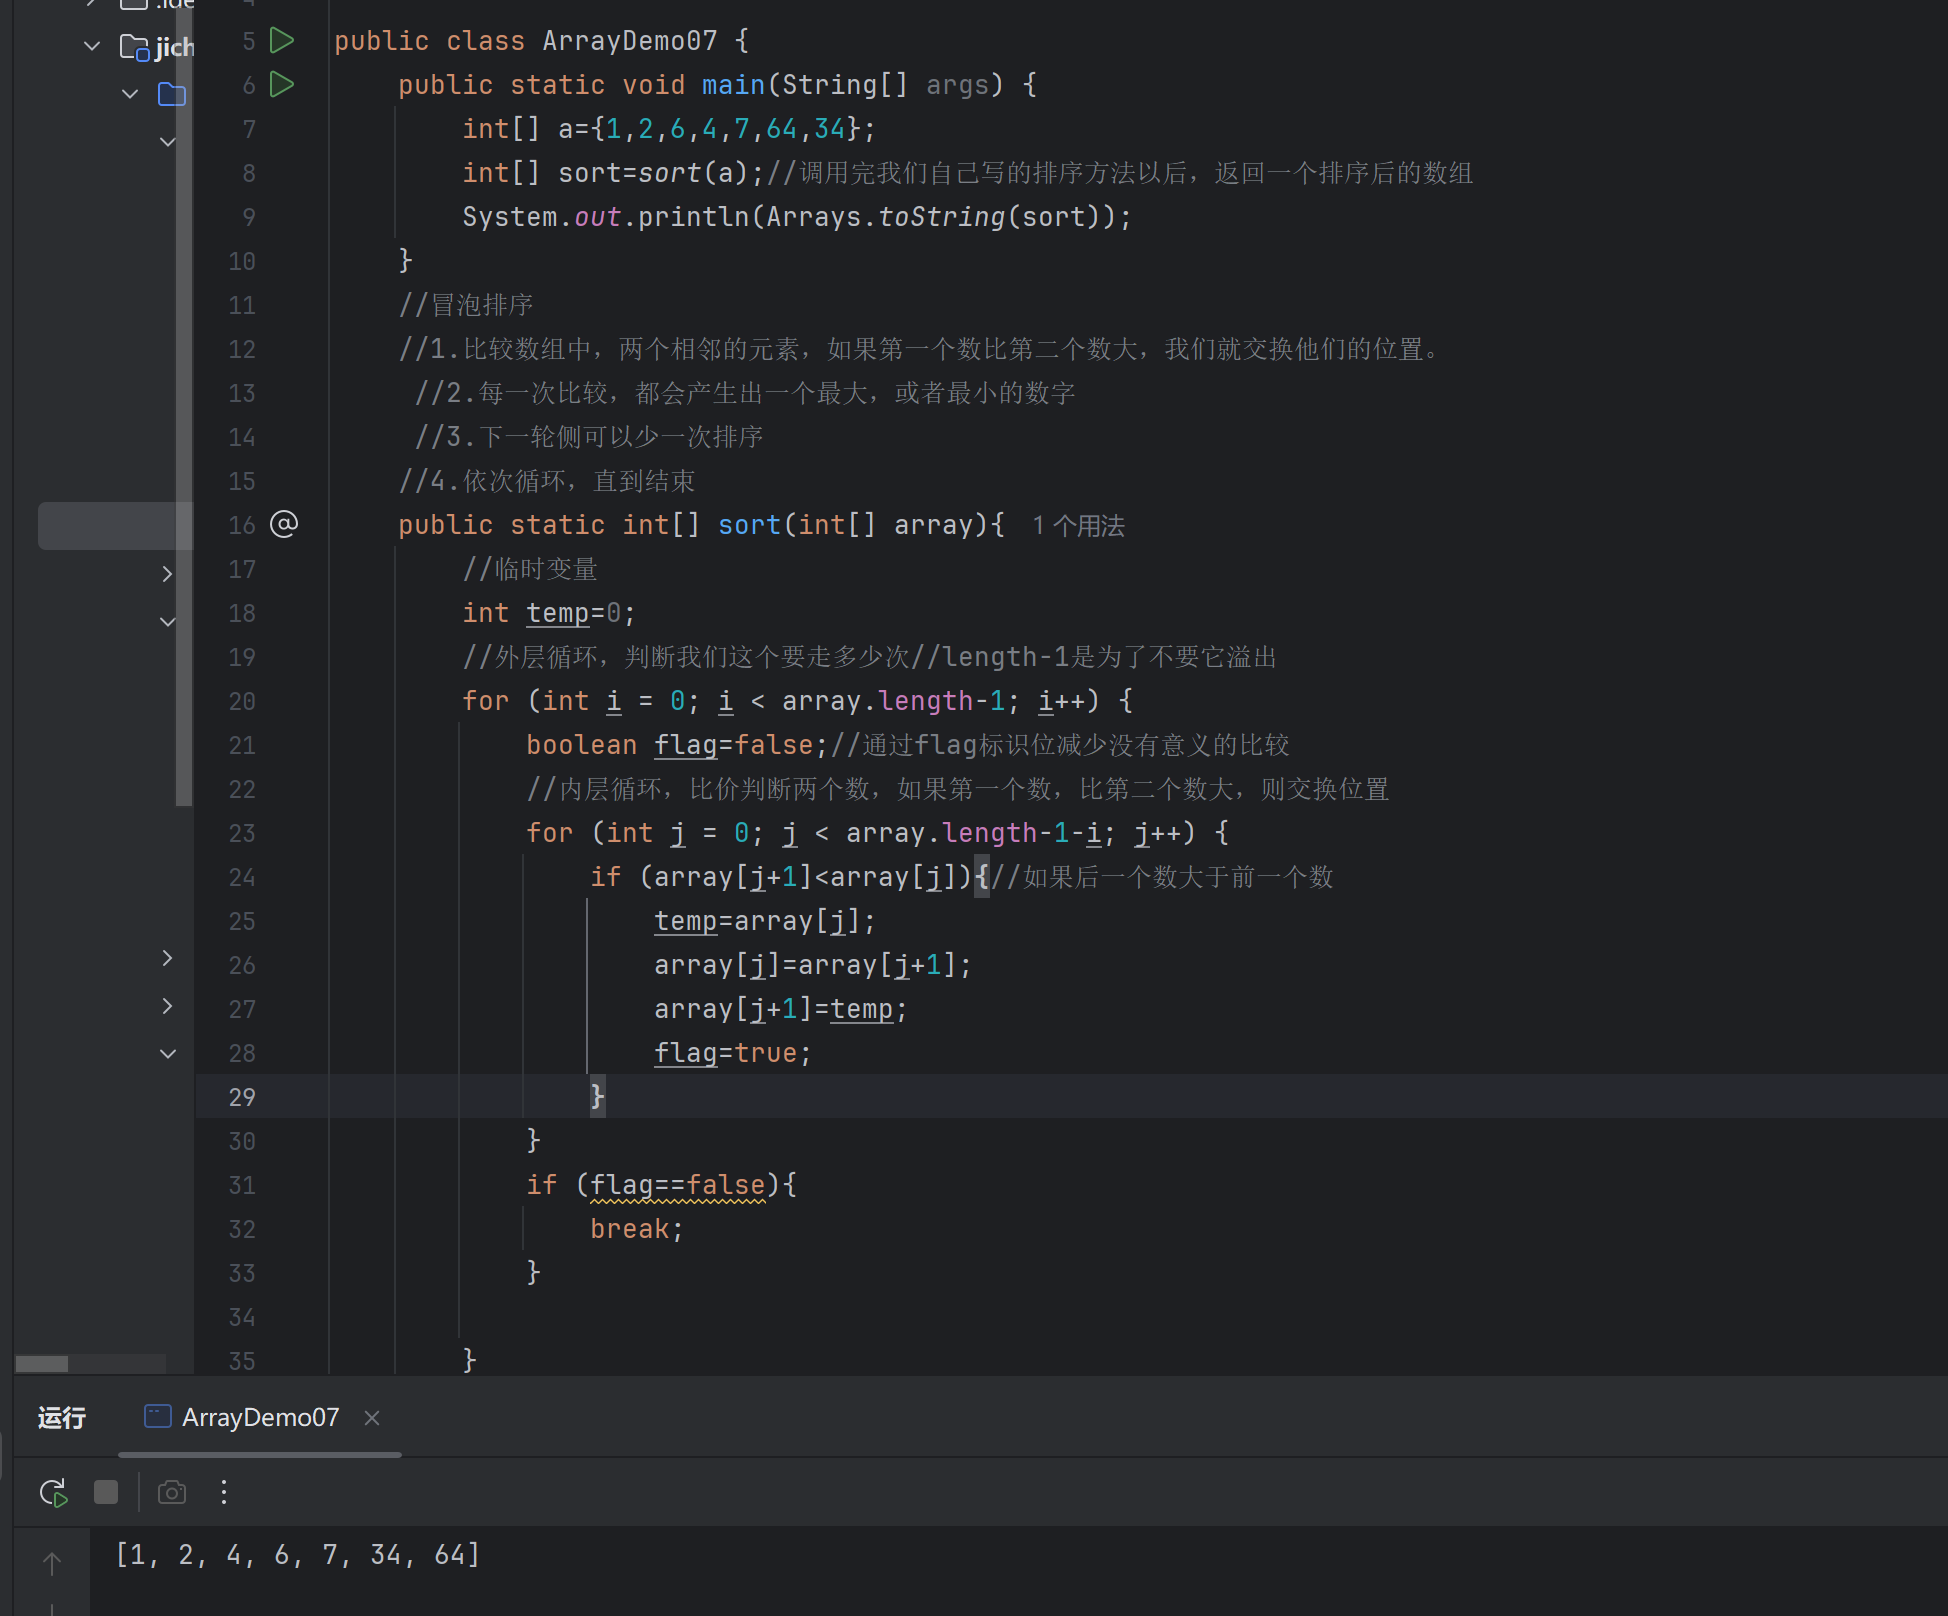Click the '1 个用法' usages hint
Viewport: 1948px width, 1616px height.
pyautogui.click(x=1078, y=526)
